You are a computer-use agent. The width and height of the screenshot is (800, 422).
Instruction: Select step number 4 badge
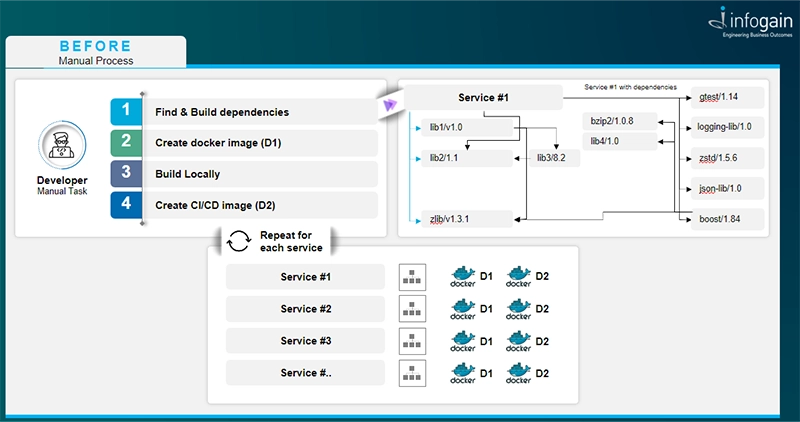[x=126, y=205]
